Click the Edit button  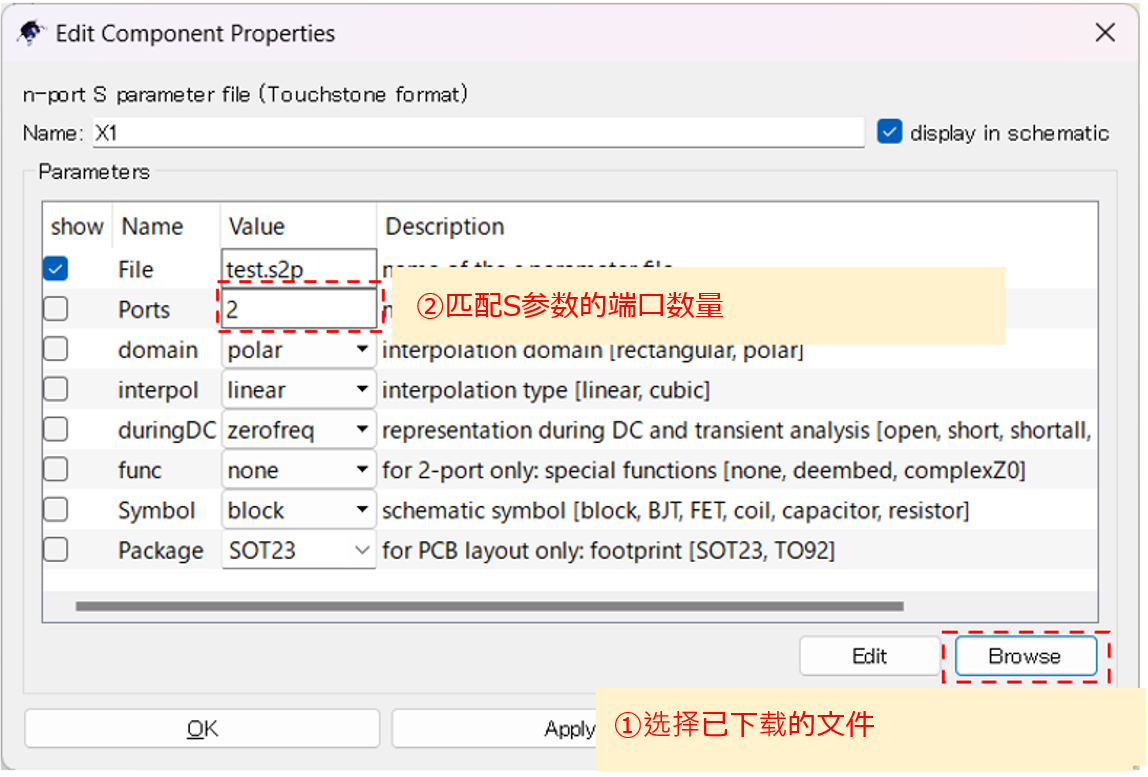pos(869,656)
